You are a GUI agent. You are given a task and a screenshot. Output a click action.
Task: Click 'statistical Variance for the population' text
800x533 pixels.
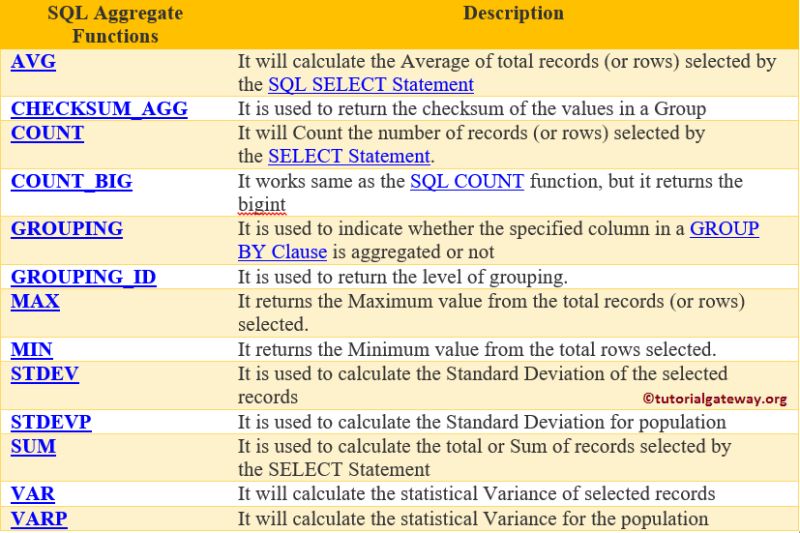[473, 519]
